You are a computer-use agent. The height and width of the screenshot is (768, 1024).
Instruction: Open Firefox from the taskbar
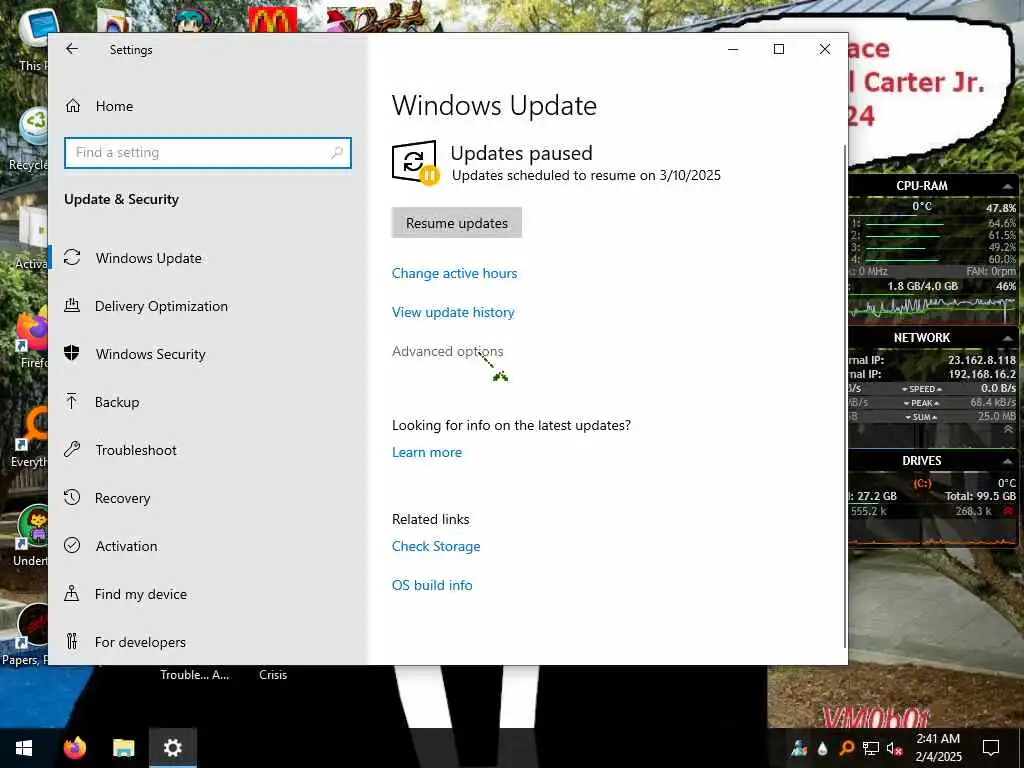tap(74, 748)
